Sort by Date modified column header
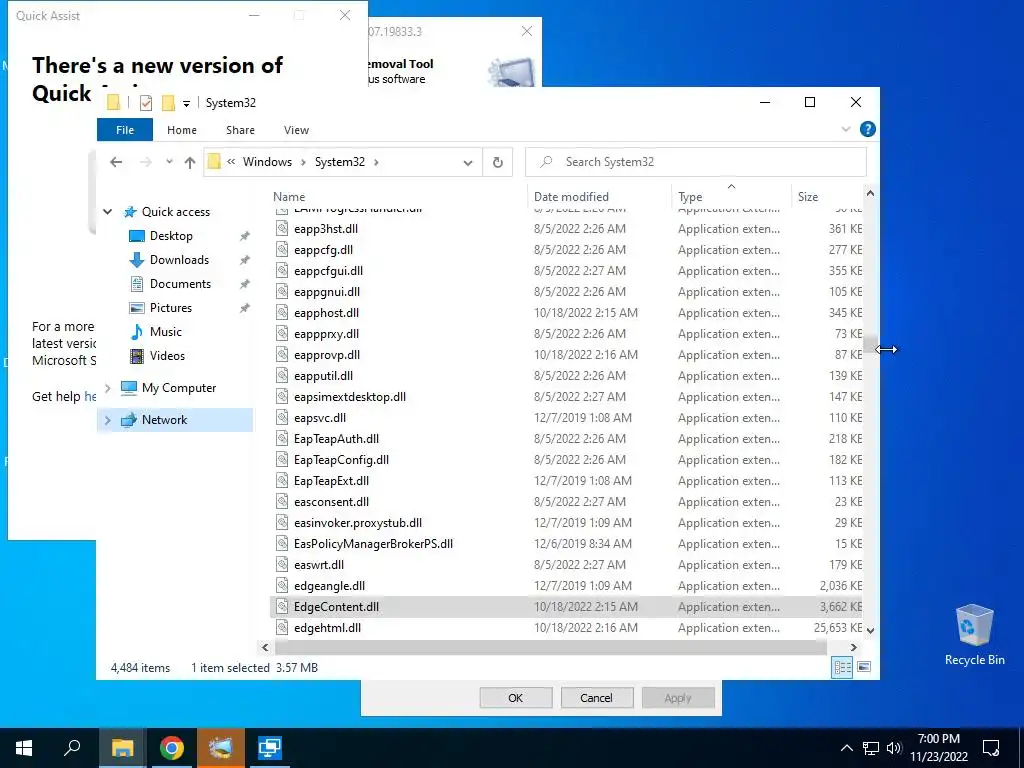The image size is (1024, 768). [571, 197]
